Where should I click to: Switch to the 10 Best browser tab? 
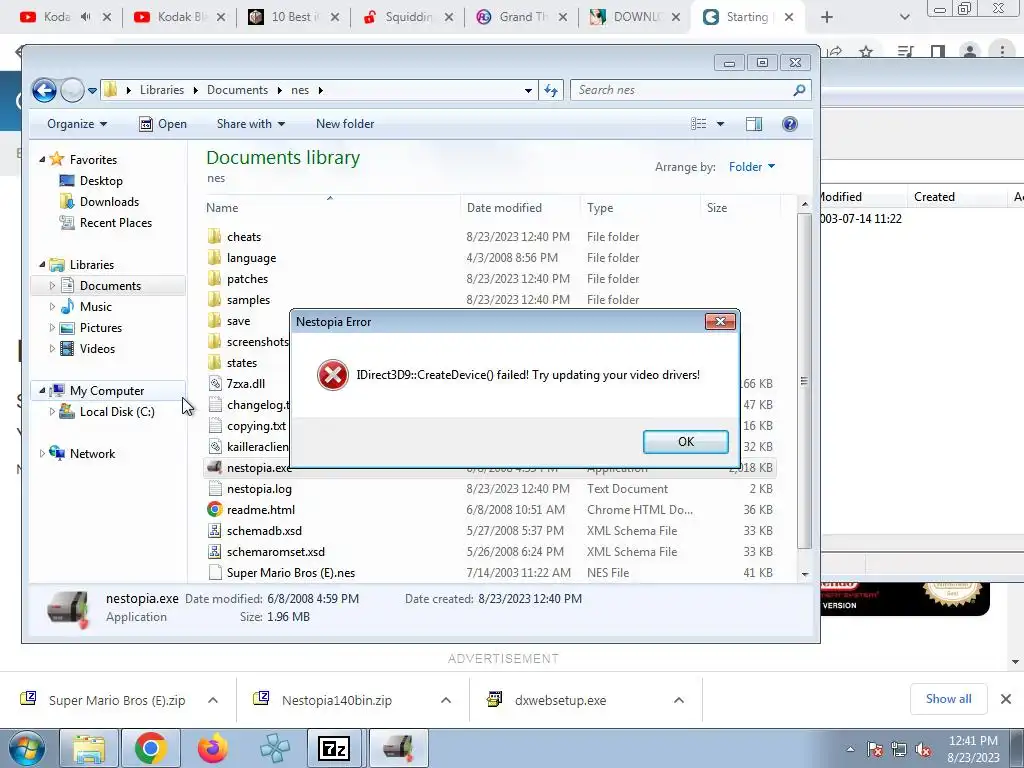(x=294, y=17)
